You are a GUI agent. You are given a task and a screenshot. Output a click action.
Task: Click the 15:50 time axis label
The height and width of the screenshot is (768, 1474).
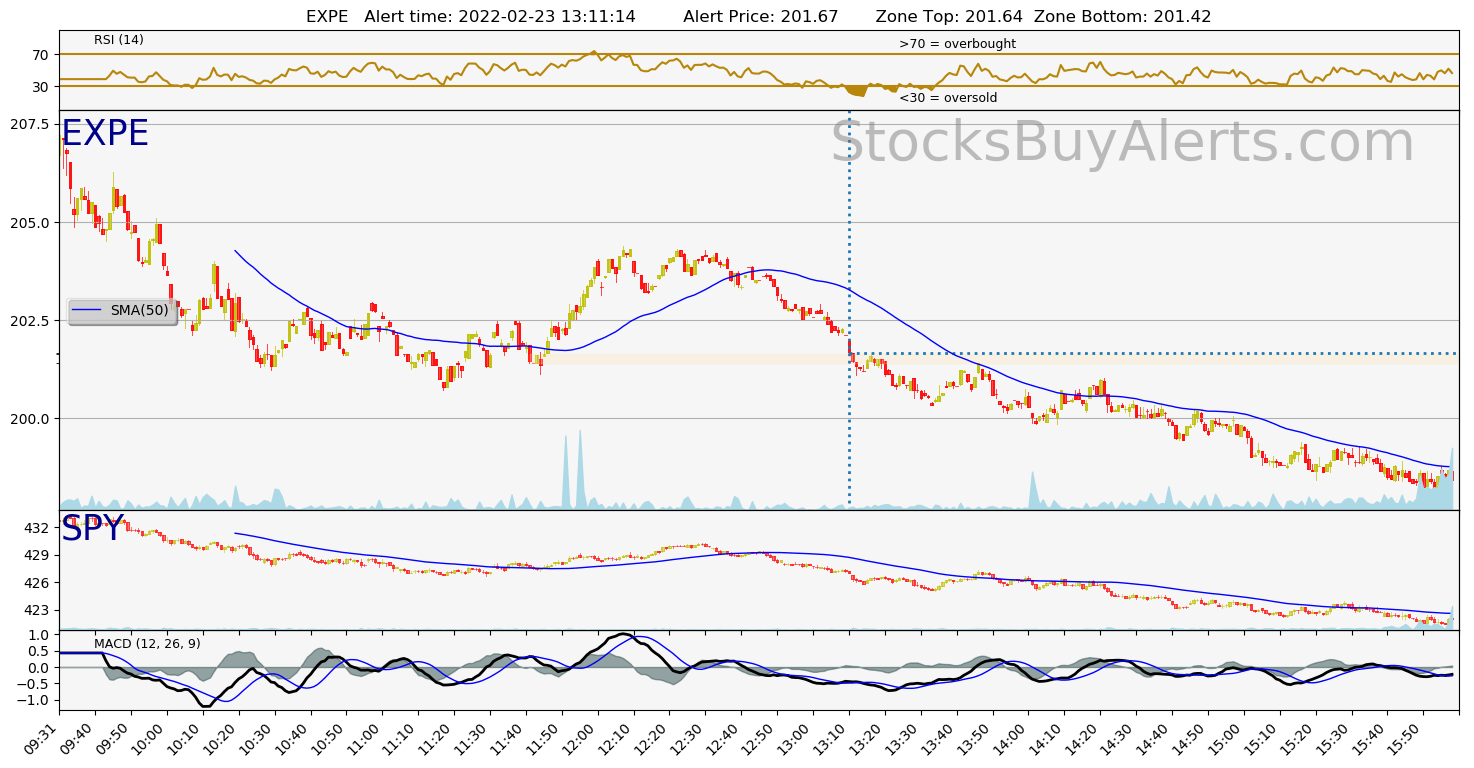coord(1407,739)
